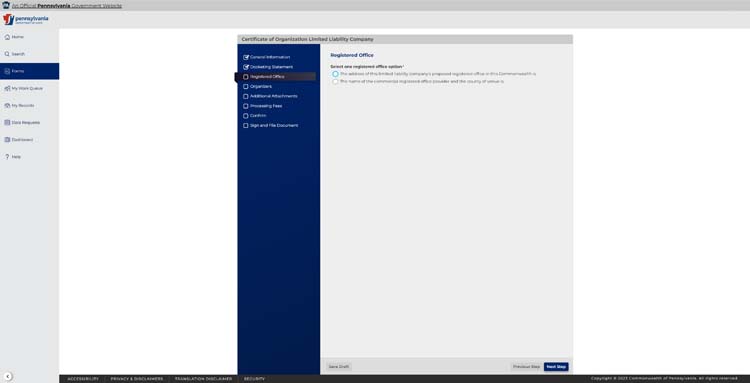Viewport: 750px width, 383px height.
Task: Open the Security footer link
Action: click(254, 379)
